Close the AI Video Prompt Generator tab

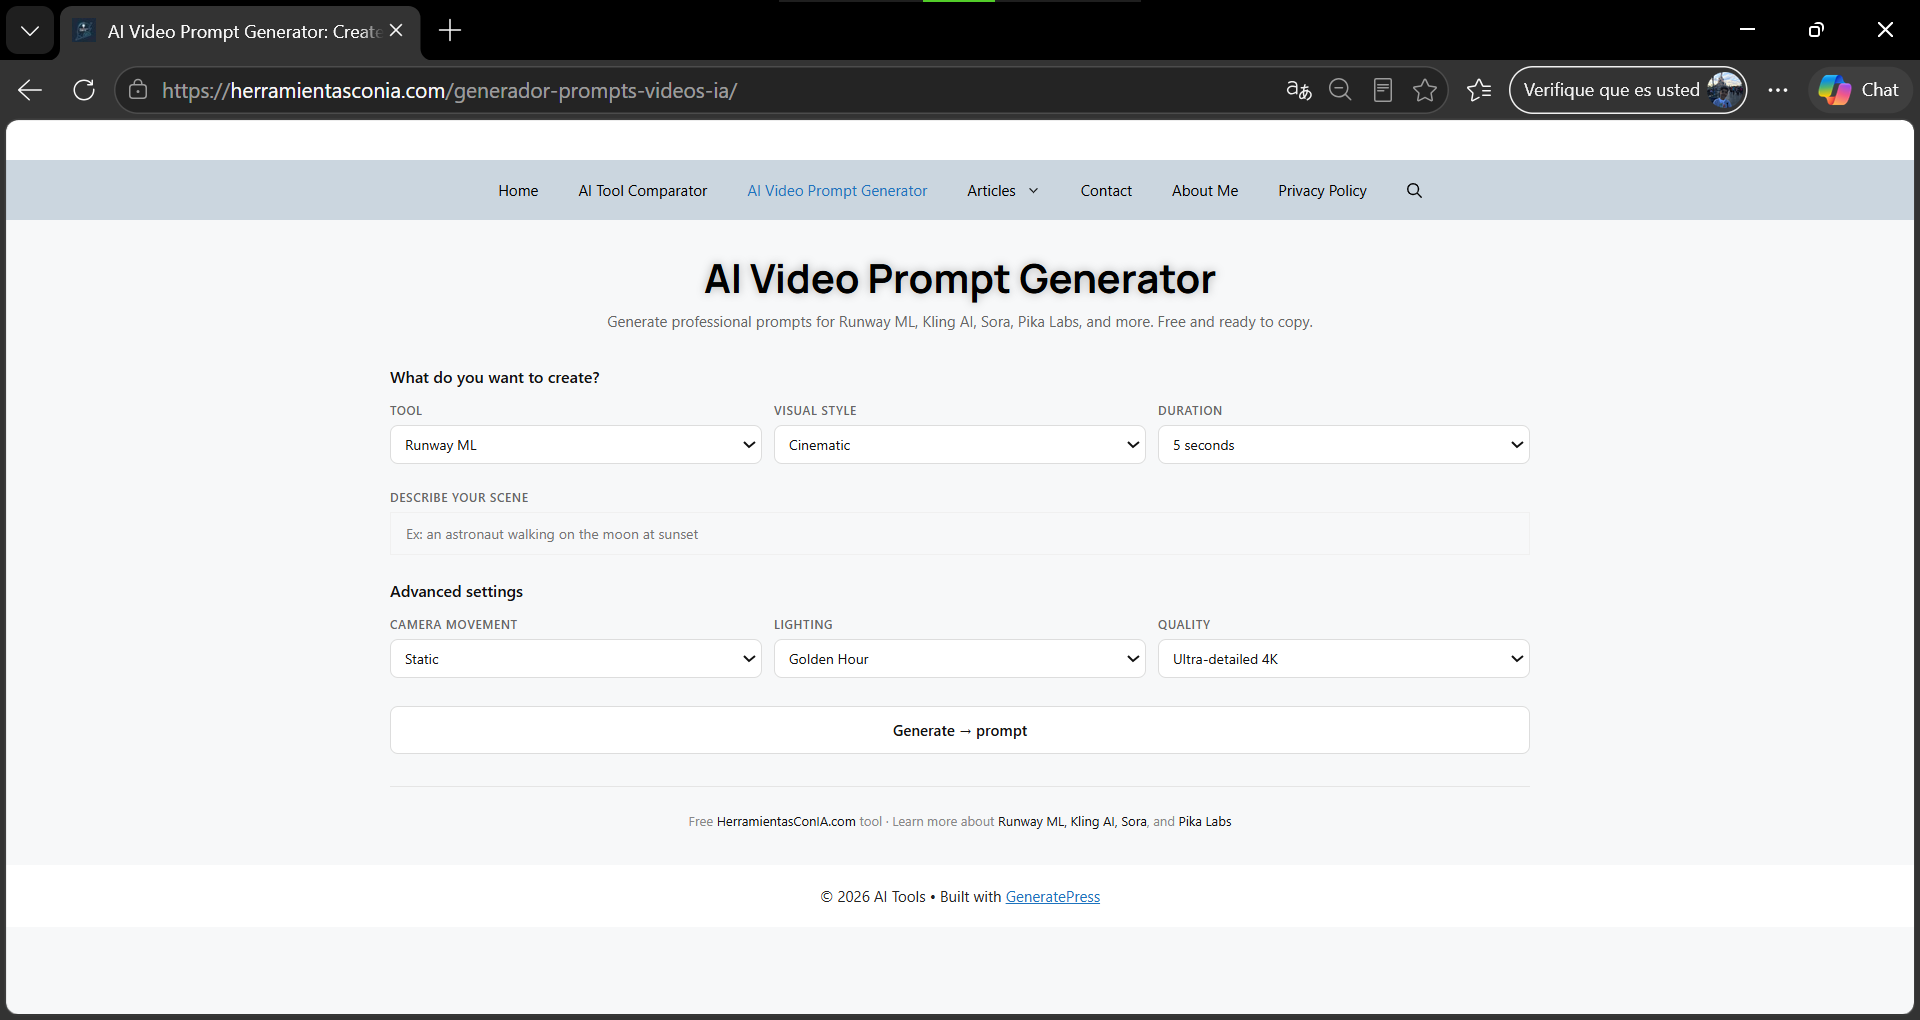tap(397, 31)
